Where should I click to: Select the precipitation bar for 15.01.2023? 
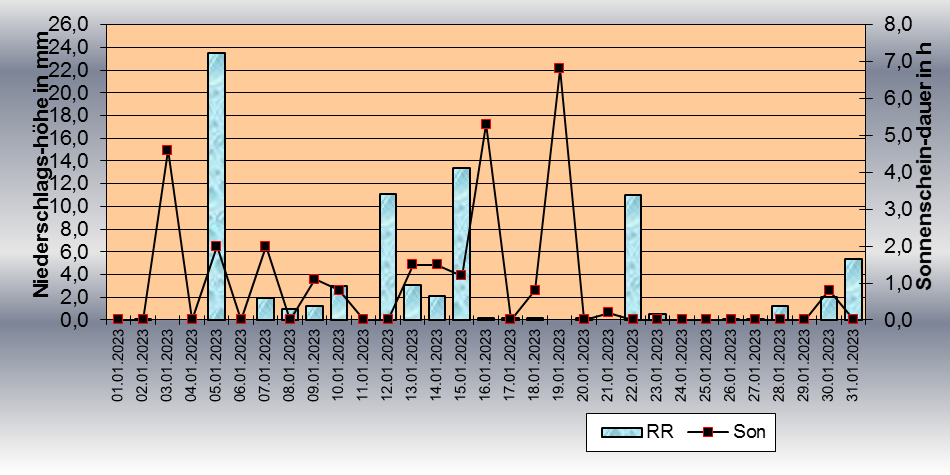click(461, 243)
